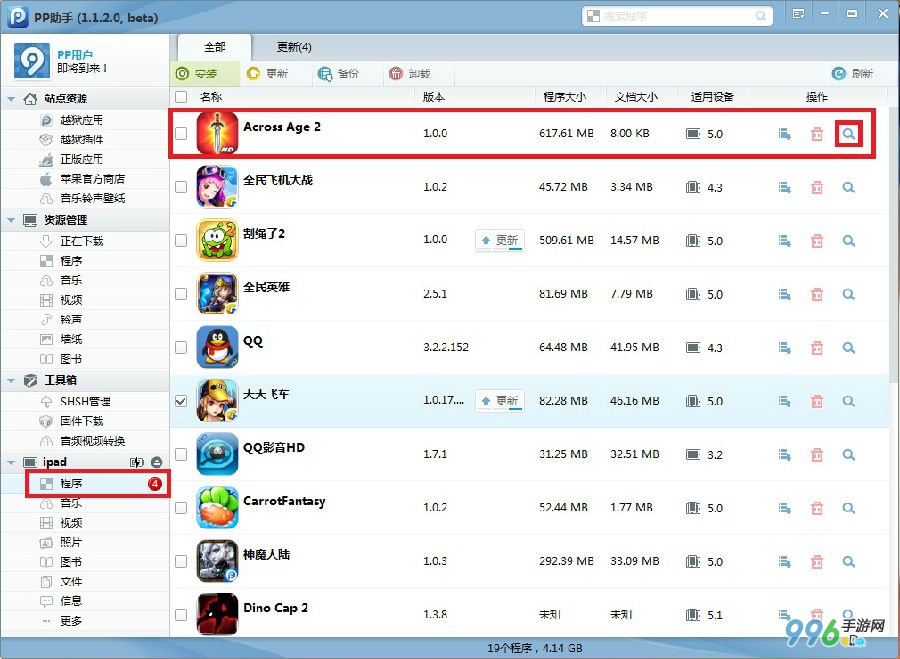
Task: Check the 割绳子2 checkbox
Action: (x=181, y=240)
